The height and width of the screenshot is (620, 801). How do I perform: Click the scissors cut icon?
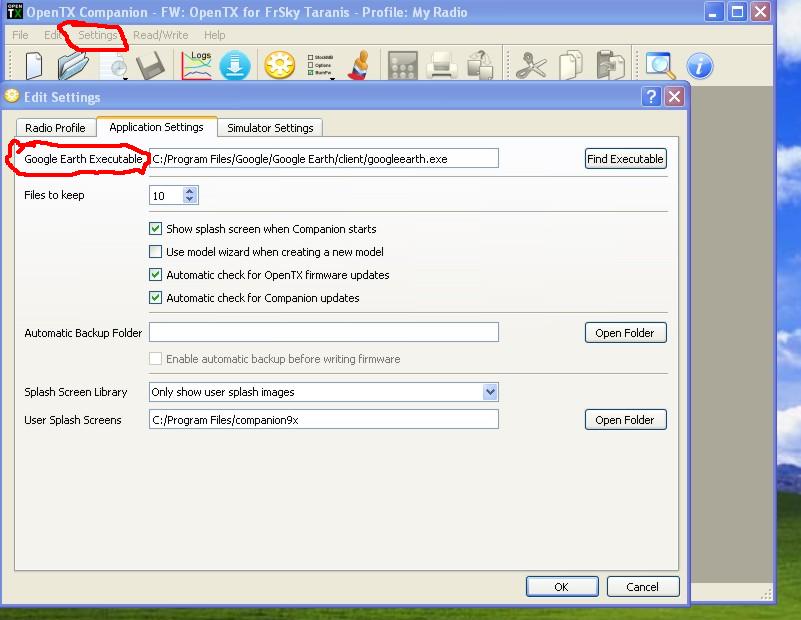click(531, 66)
